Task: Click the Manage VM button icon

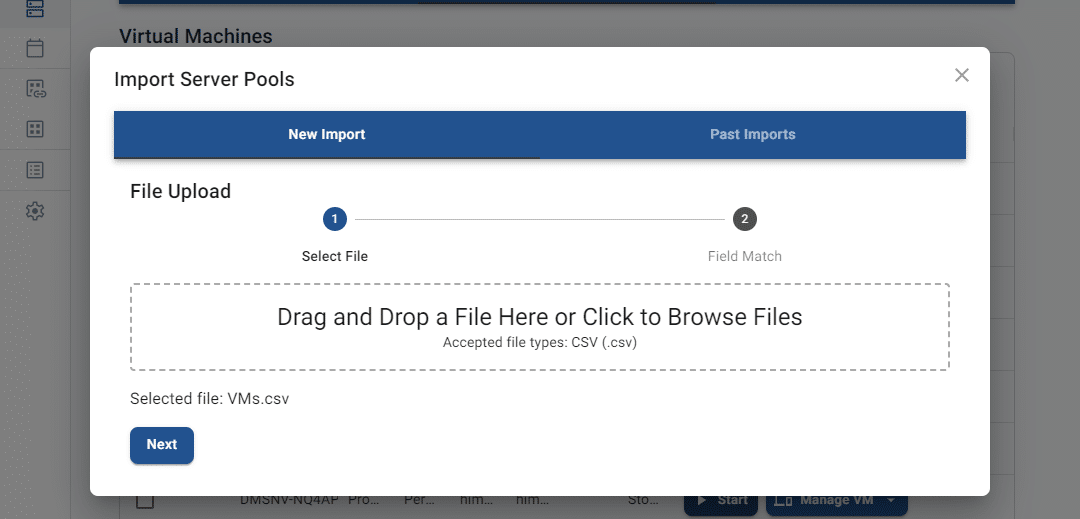Action: point(784,501)
